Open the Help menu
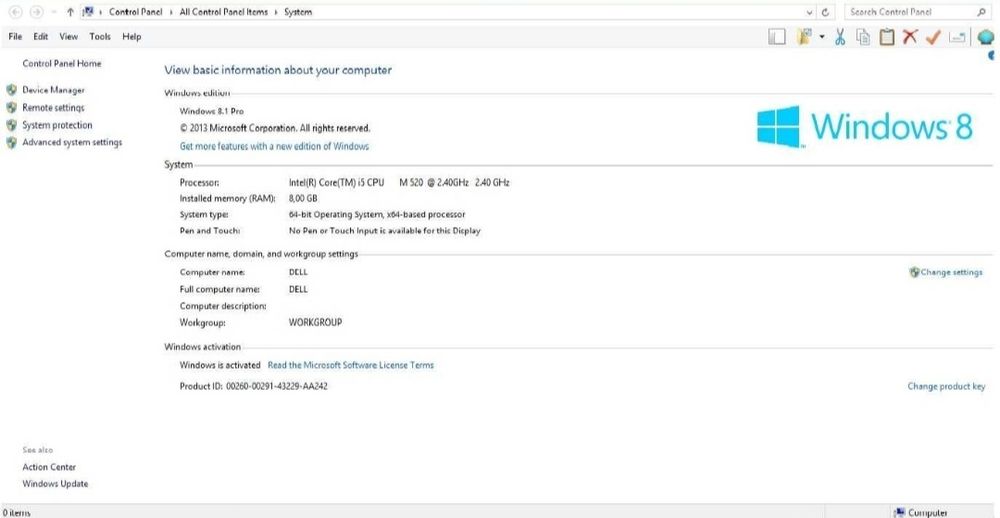Image resolution: width=1000 pixels, height=518 pixels. coord(131,37)
